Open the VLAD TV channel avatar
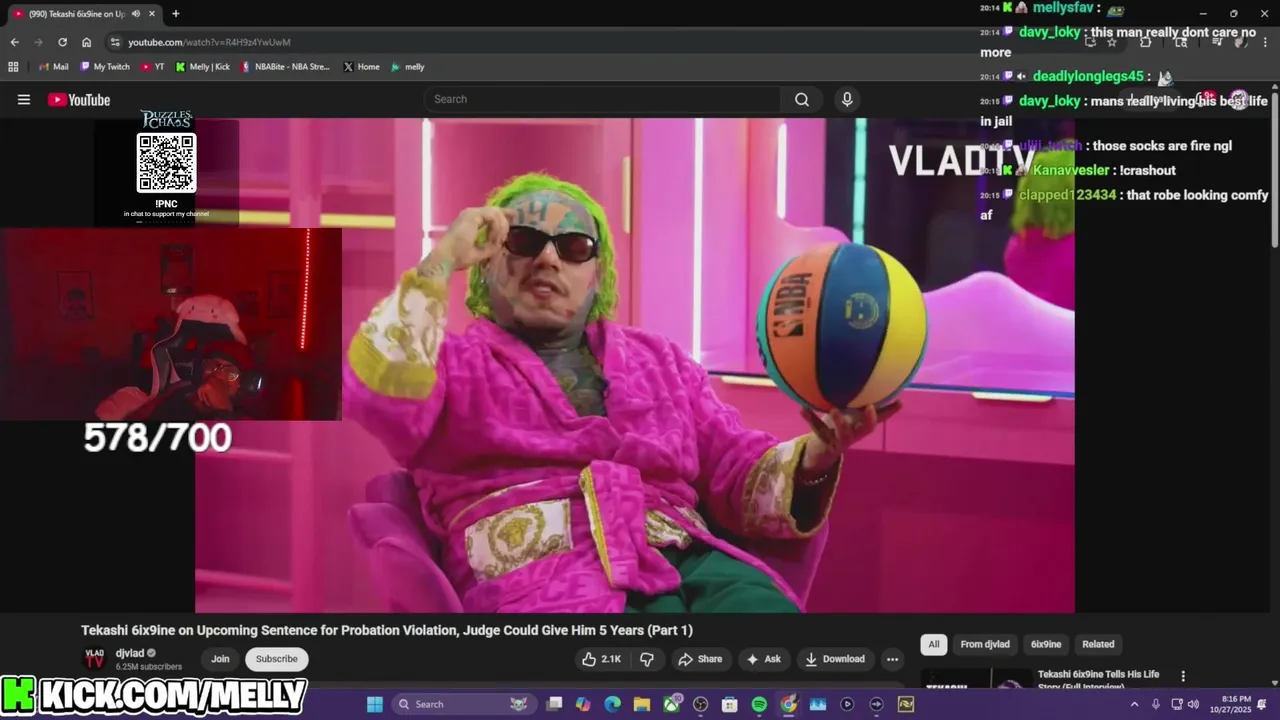Image resolution: width=1280 pixels, height=720 pixels. coord(94,658)
